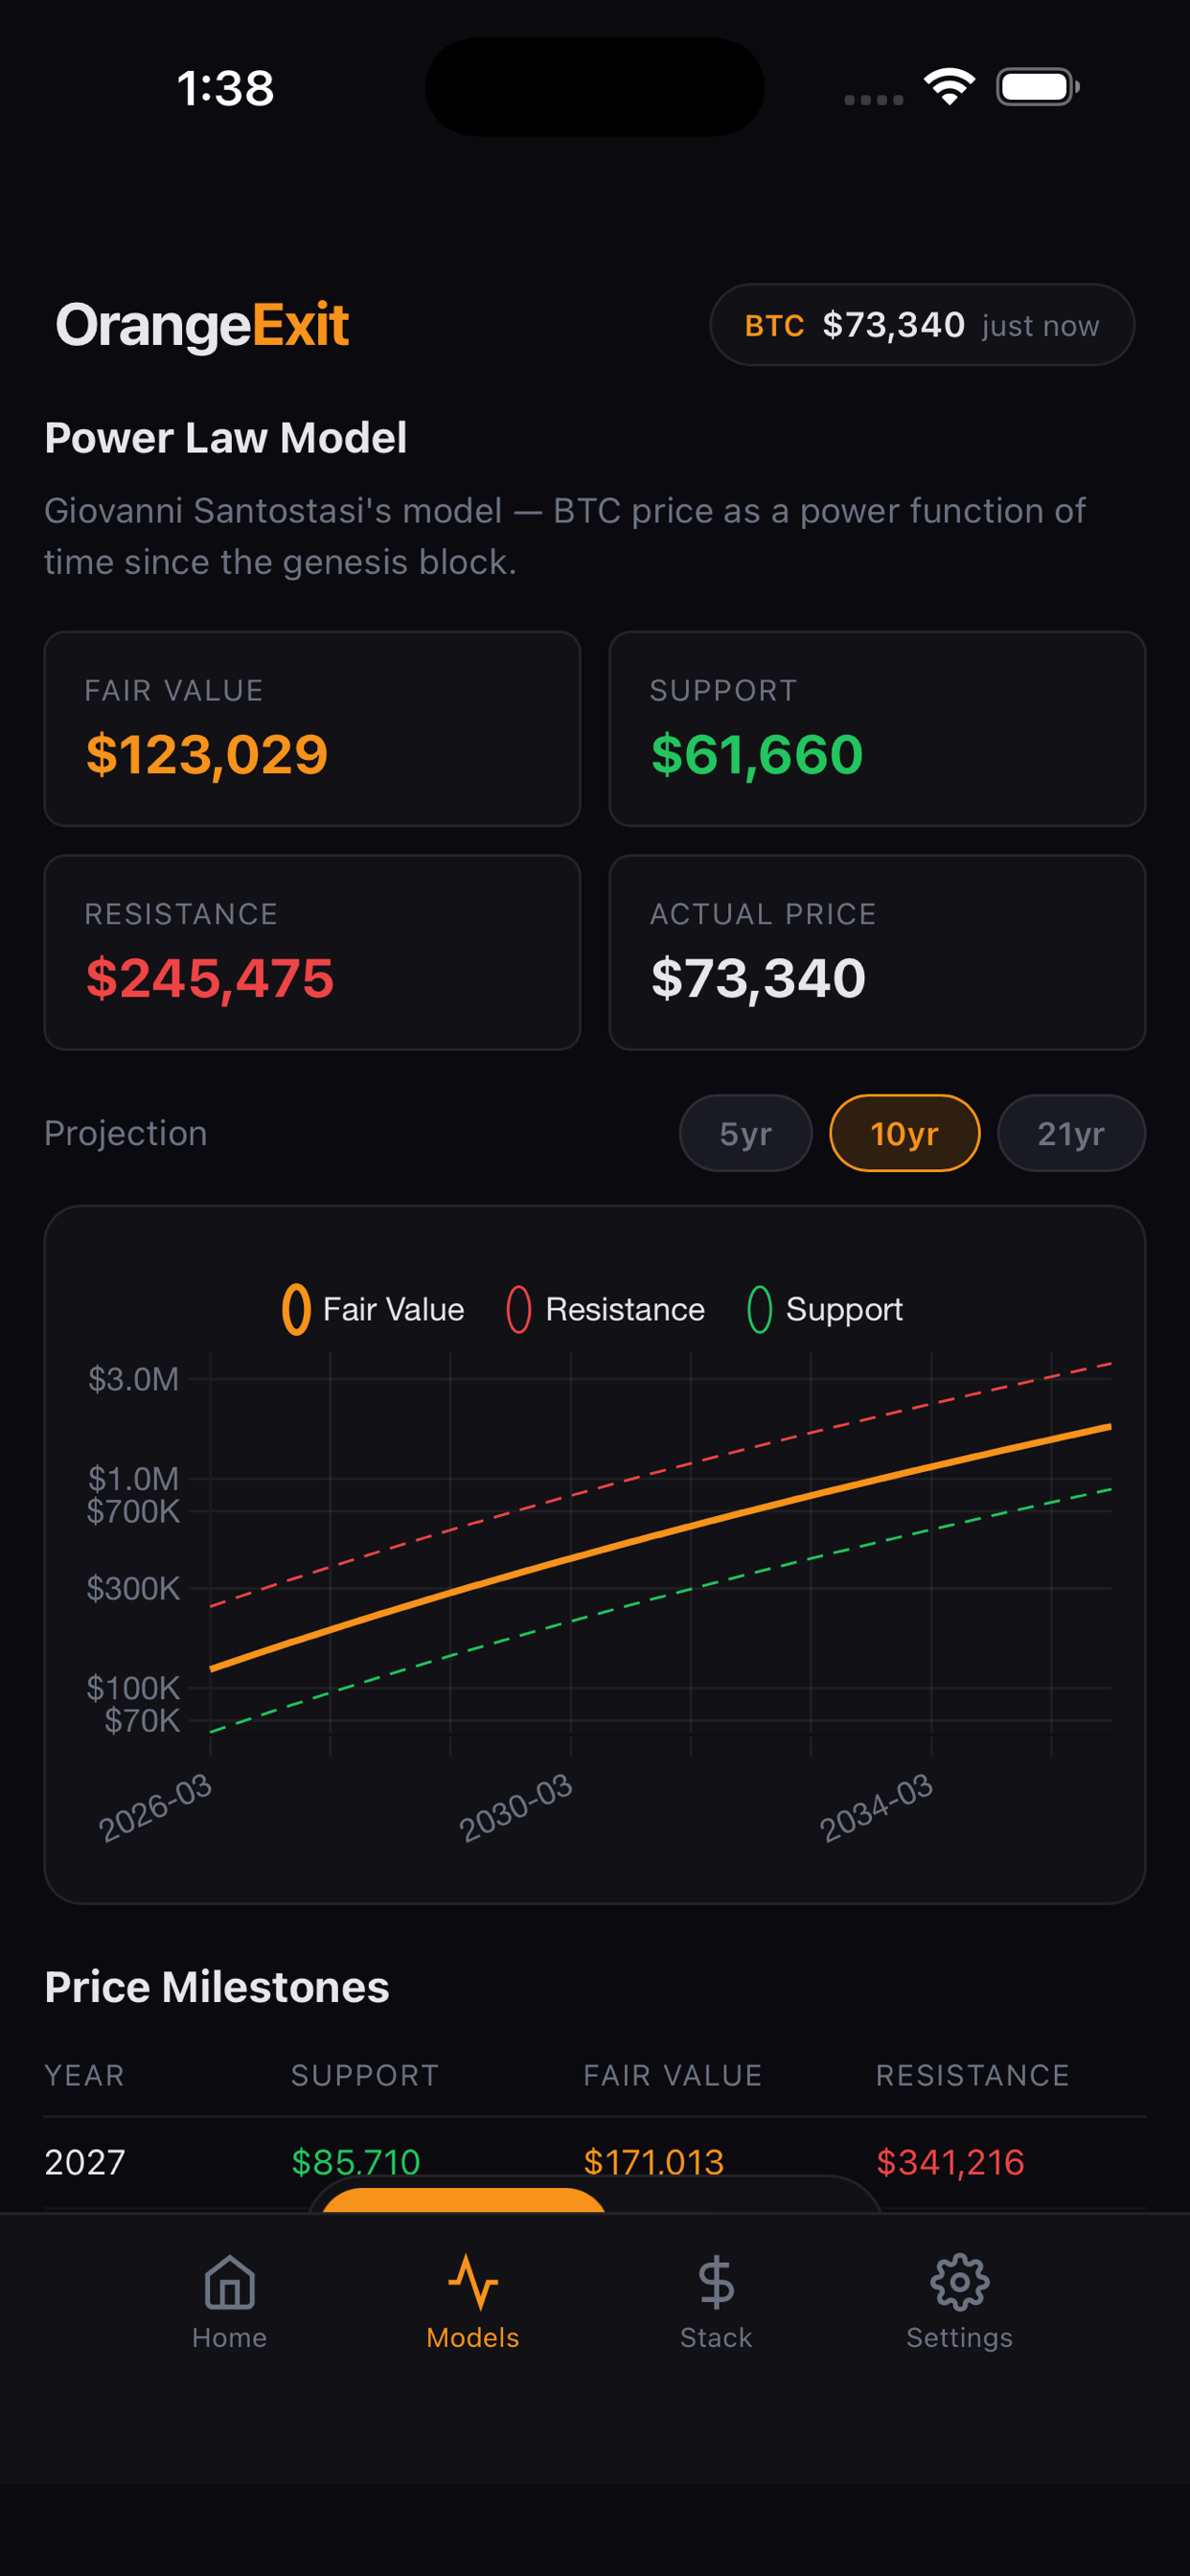Click the red Resistance legend marker
This screenshot has height=2576, width=1190.
pyautogui.click(x=518, y=1309)
